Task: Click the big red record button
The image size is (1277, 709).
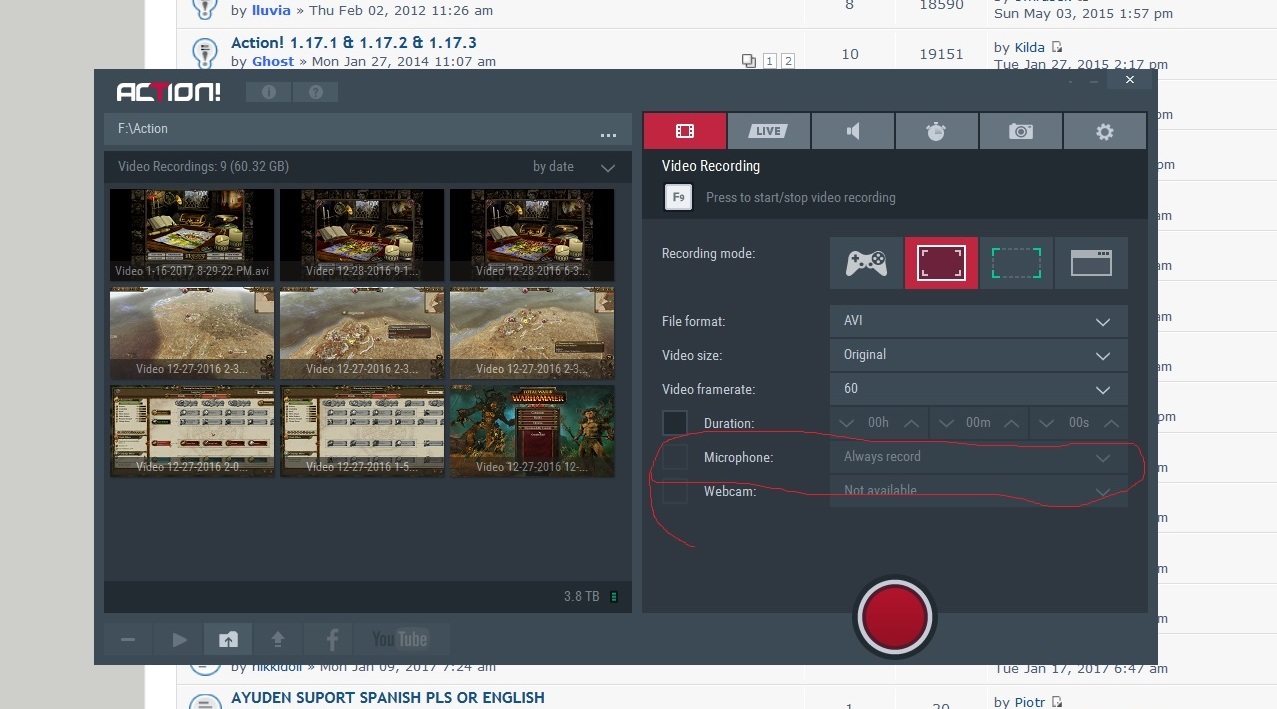Action: (894, 618)
